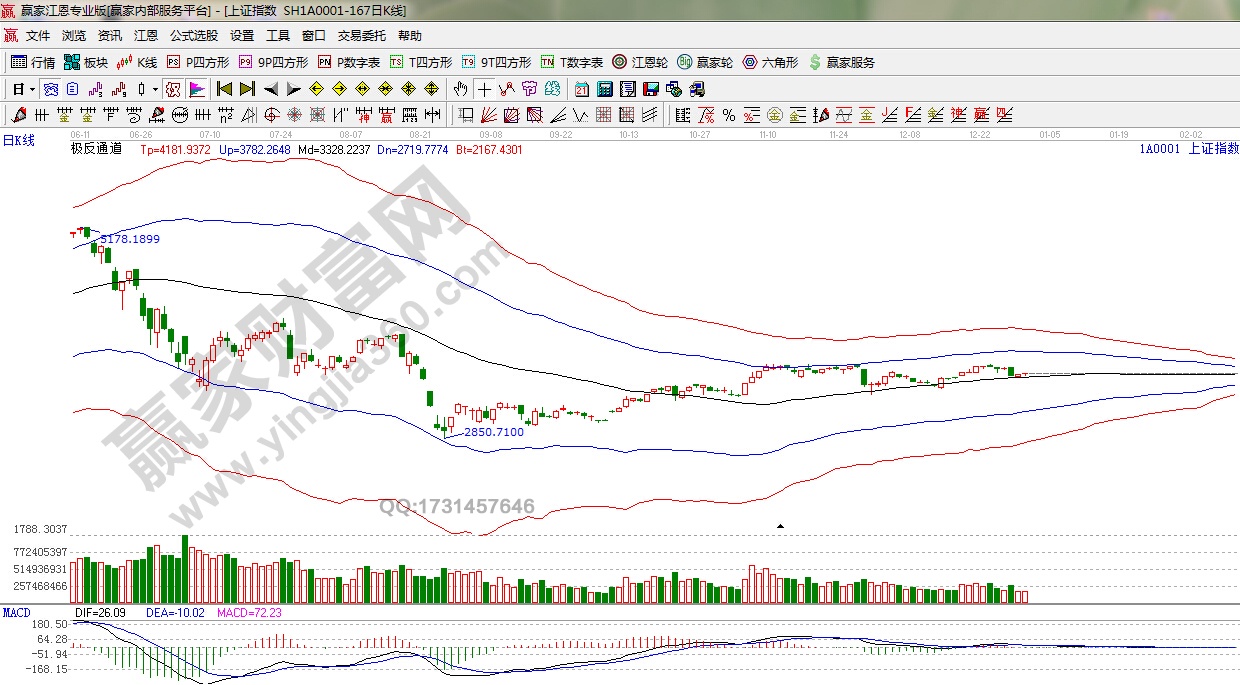Click the 赢家服务 button
This screenshot has height=685, width=1240.
[842, 62]
